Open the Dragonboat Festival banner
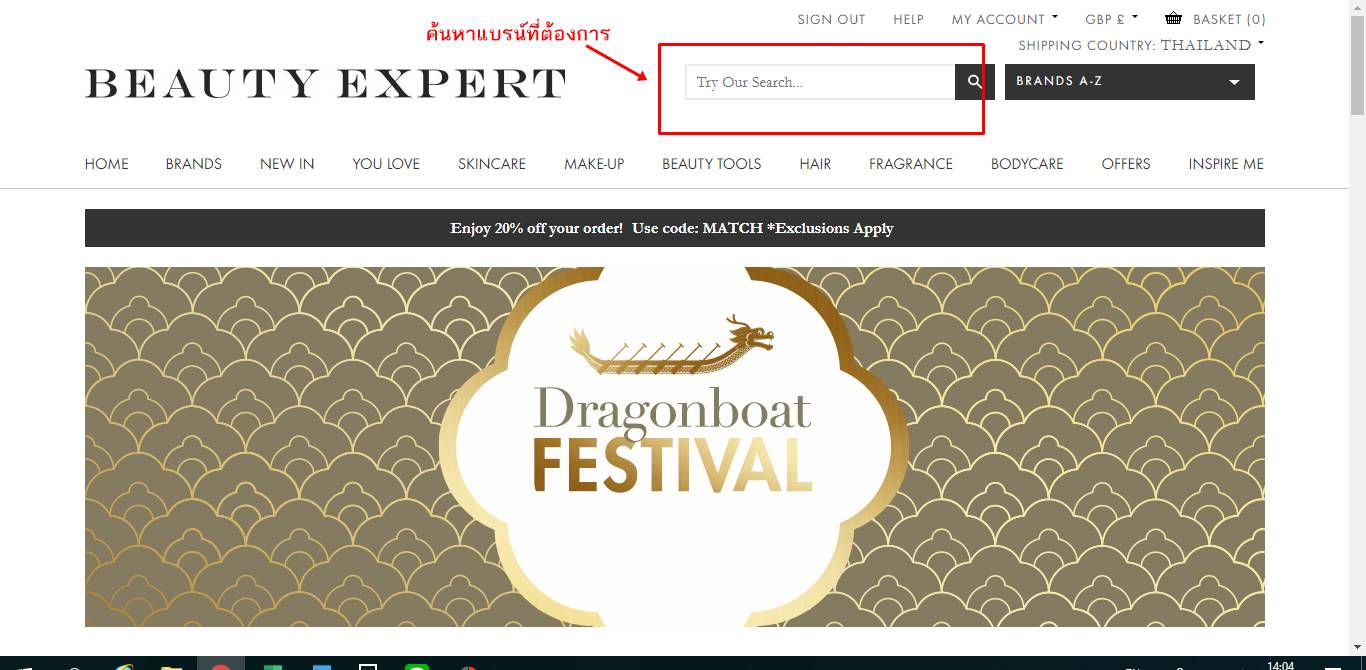The height and width of the screenshot is (670, 1366). click(675, 447)
